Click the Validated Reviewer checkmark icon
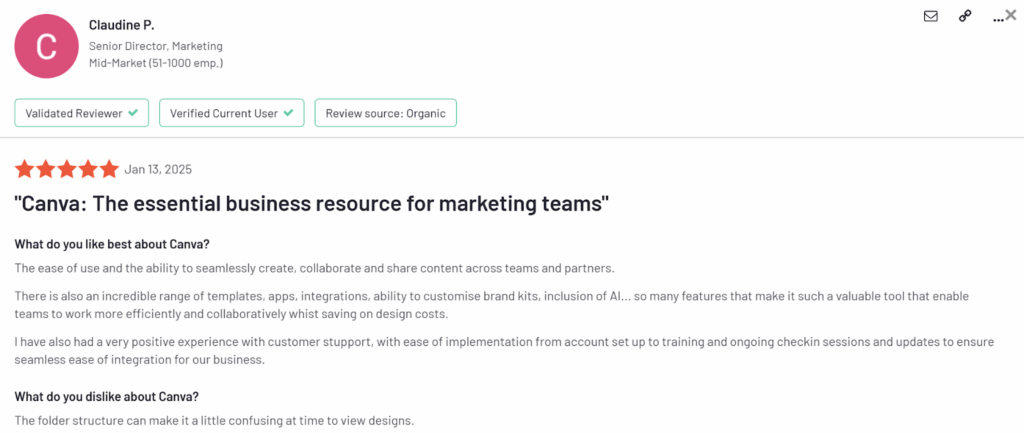1024x433 pixels. coord(133,114)
